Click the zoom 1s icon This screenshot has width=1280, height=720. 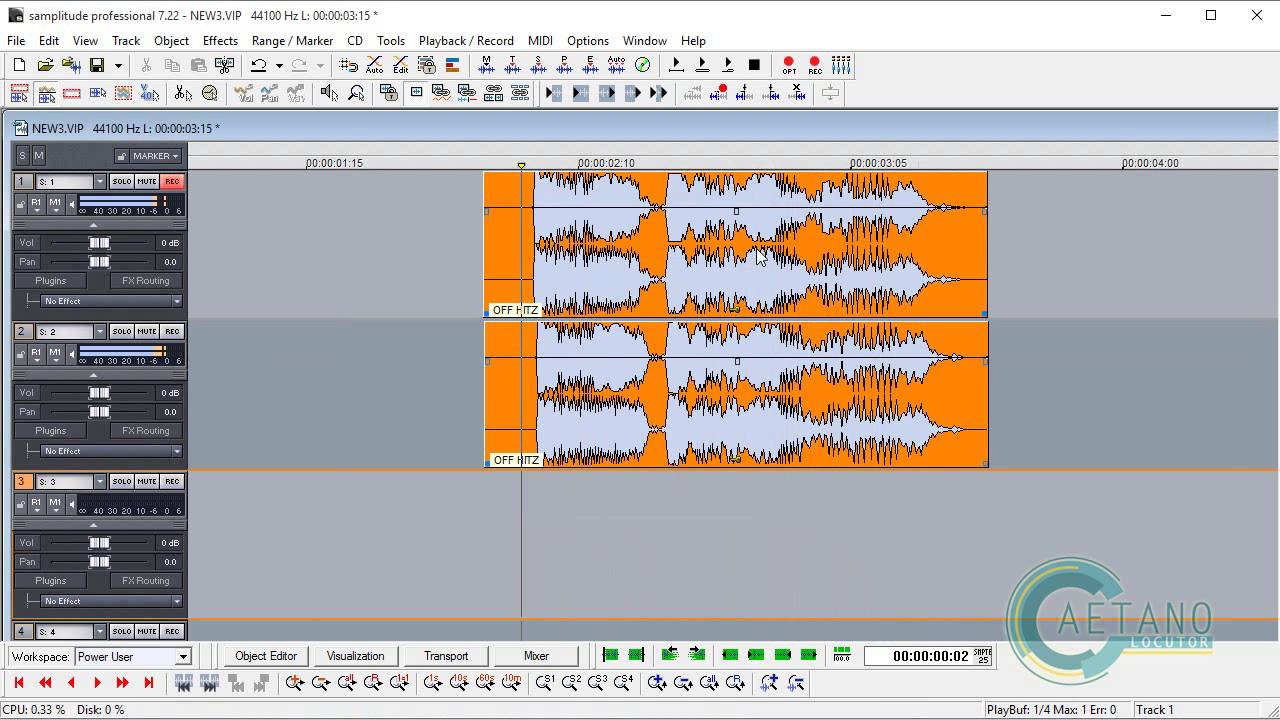coord(432,683)
